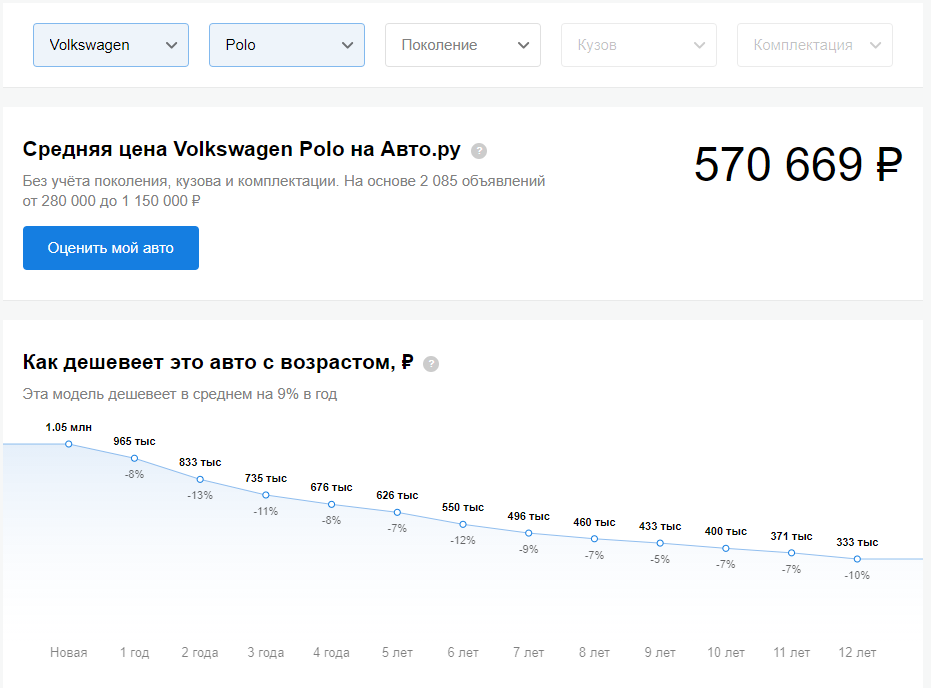
Task: Click help icon next to Как дешевеет heading
Action: coord(431,364)
